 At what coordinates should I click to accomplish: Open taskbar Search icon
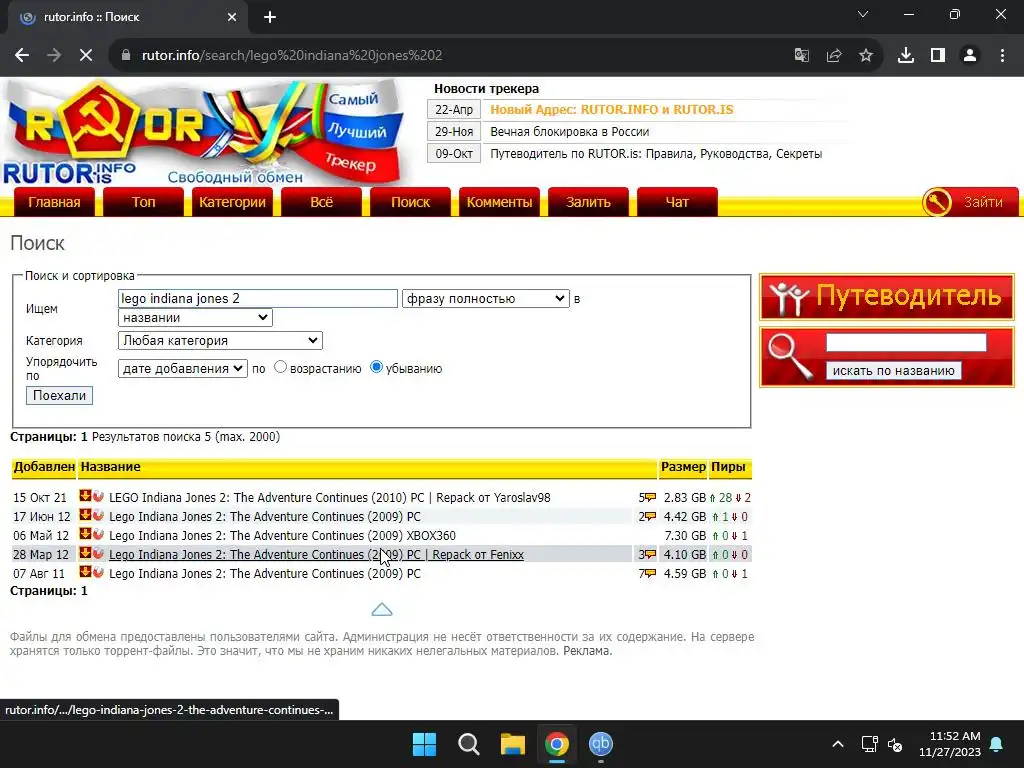click(468, 744)
